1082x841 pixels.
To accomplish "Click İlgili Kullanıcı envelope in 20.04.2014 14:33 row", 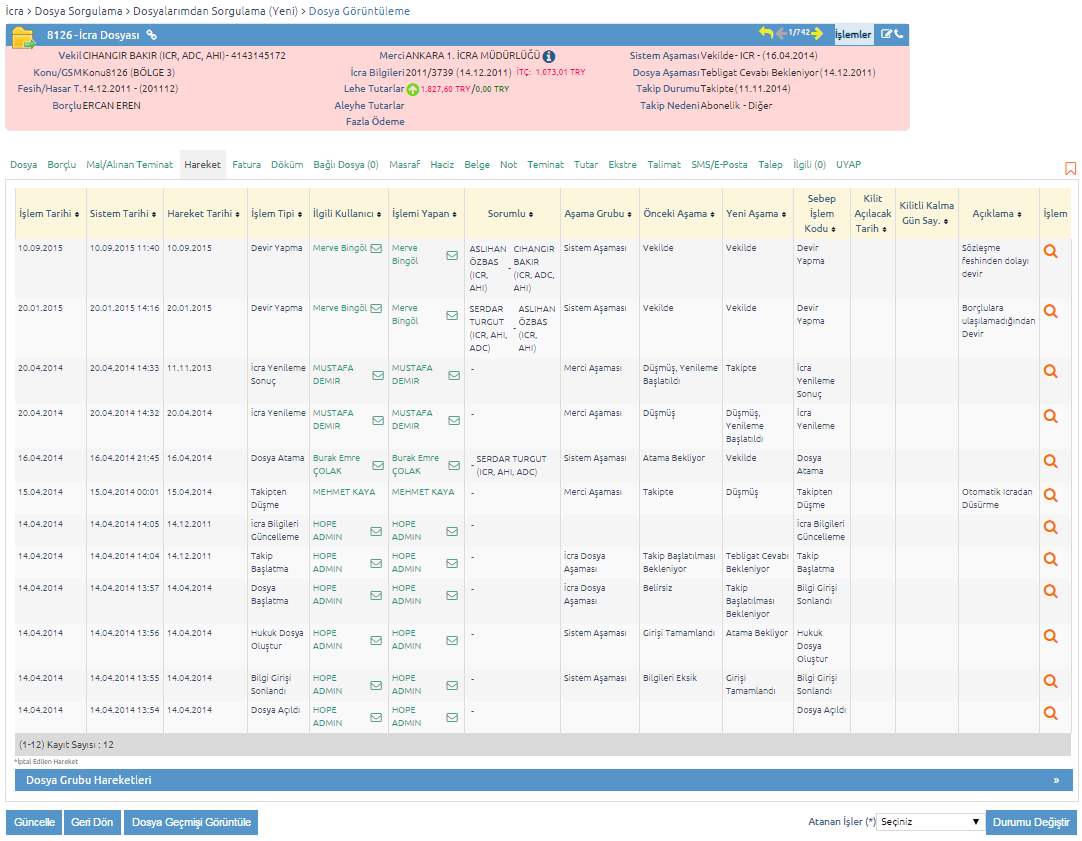I will (x=378, y=375).
